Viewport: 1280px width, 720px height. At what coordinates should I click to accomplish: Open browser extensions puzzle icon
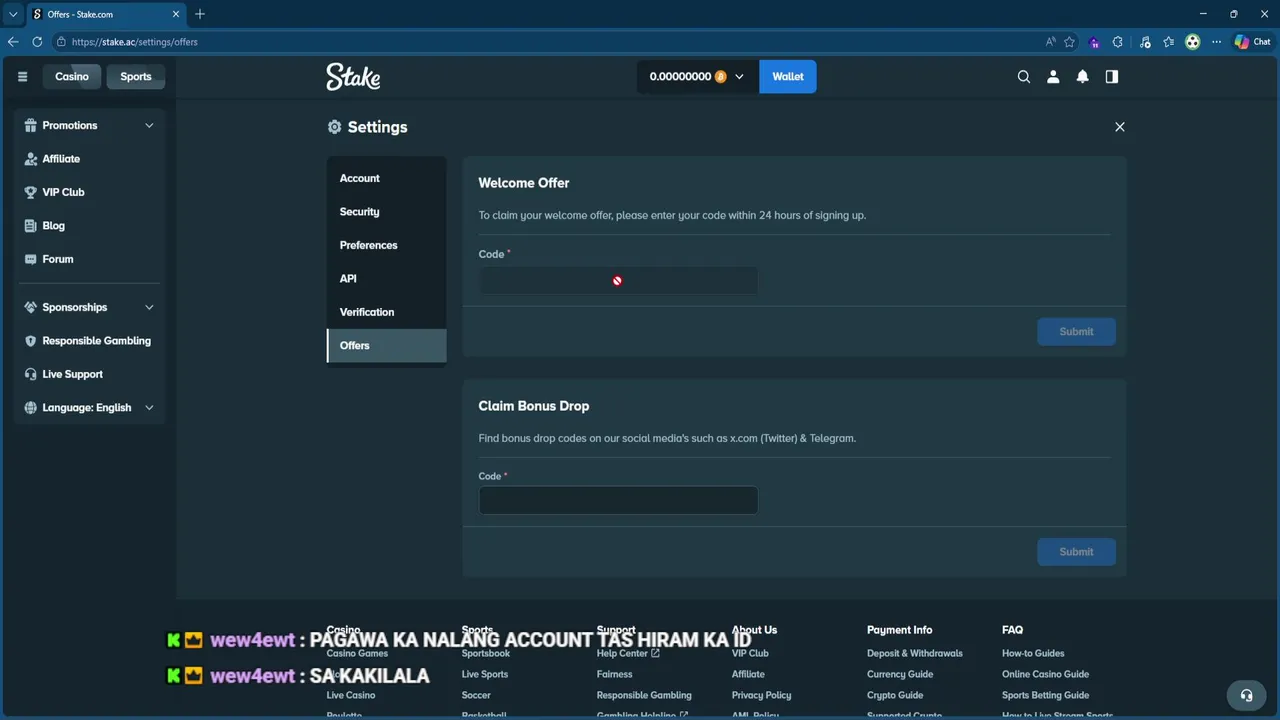coord(1118,42)
